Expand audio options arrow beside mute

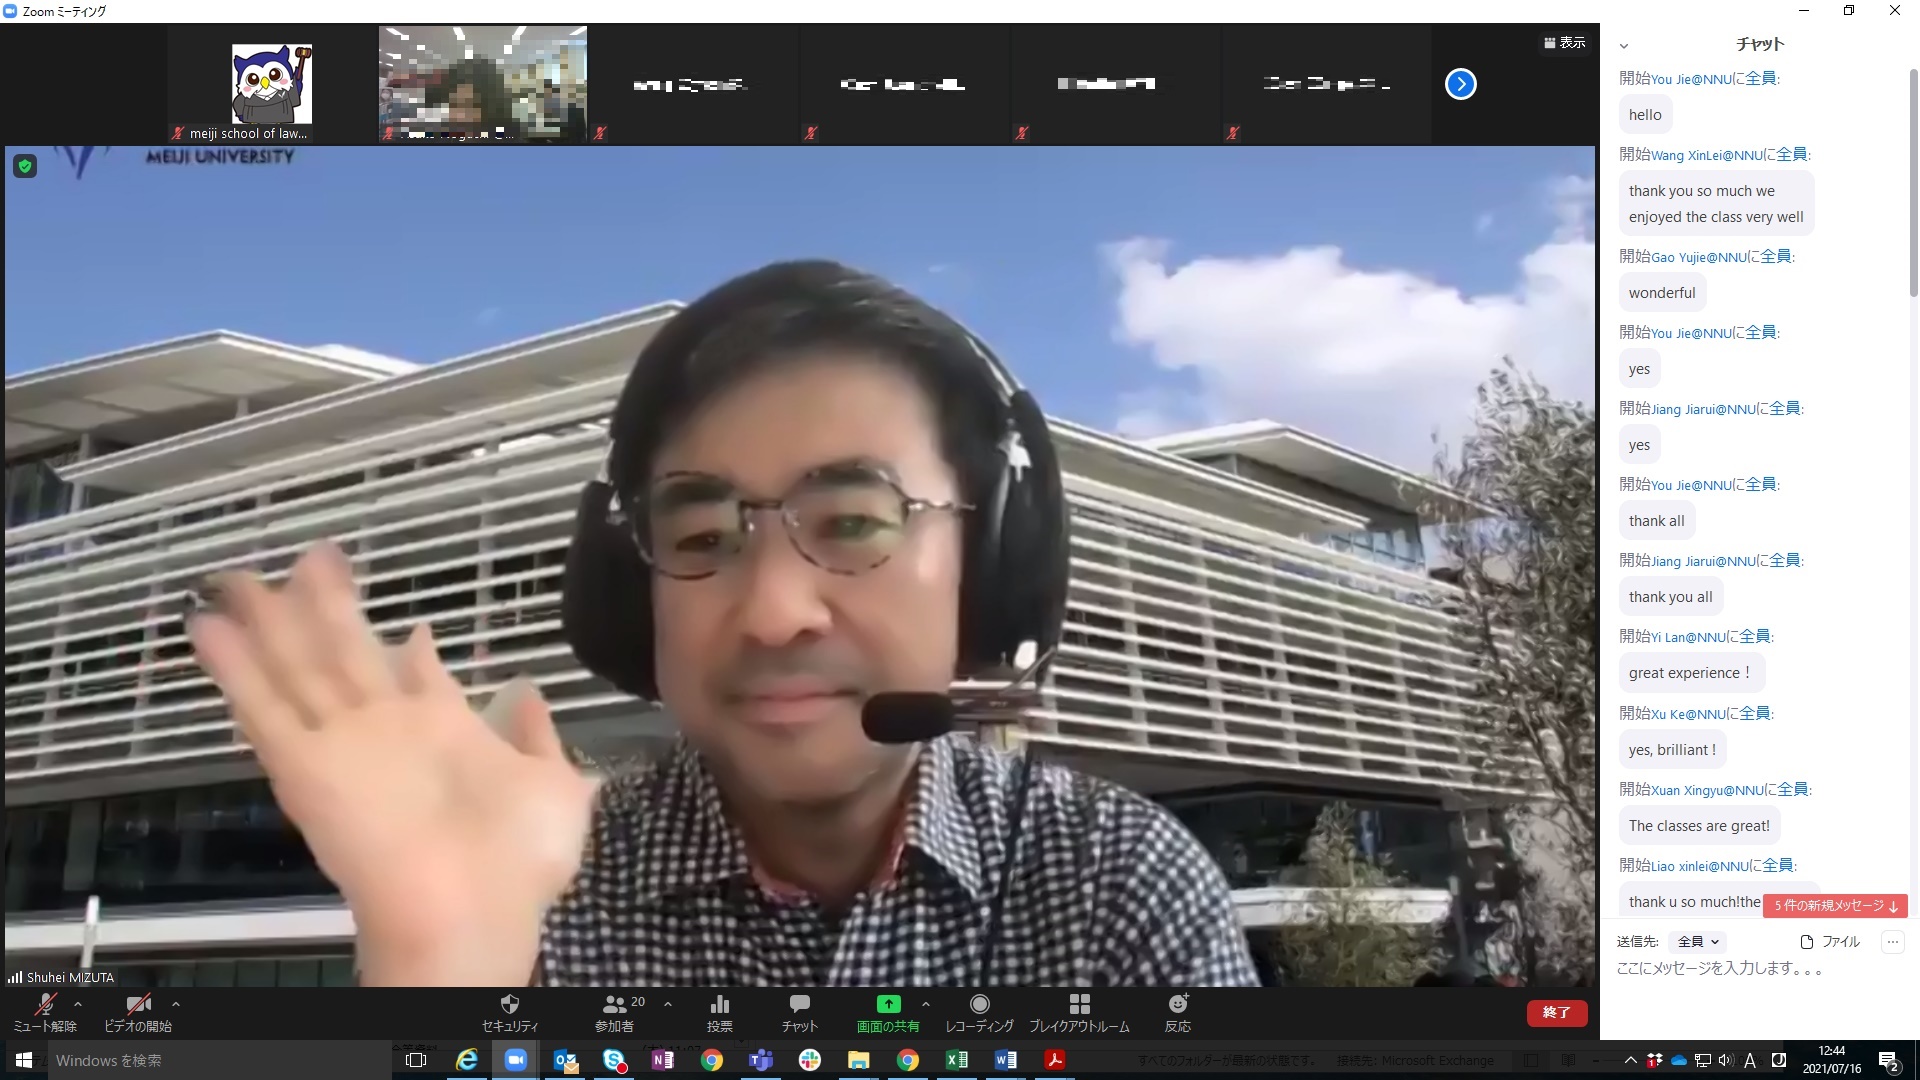(78, 1004)
